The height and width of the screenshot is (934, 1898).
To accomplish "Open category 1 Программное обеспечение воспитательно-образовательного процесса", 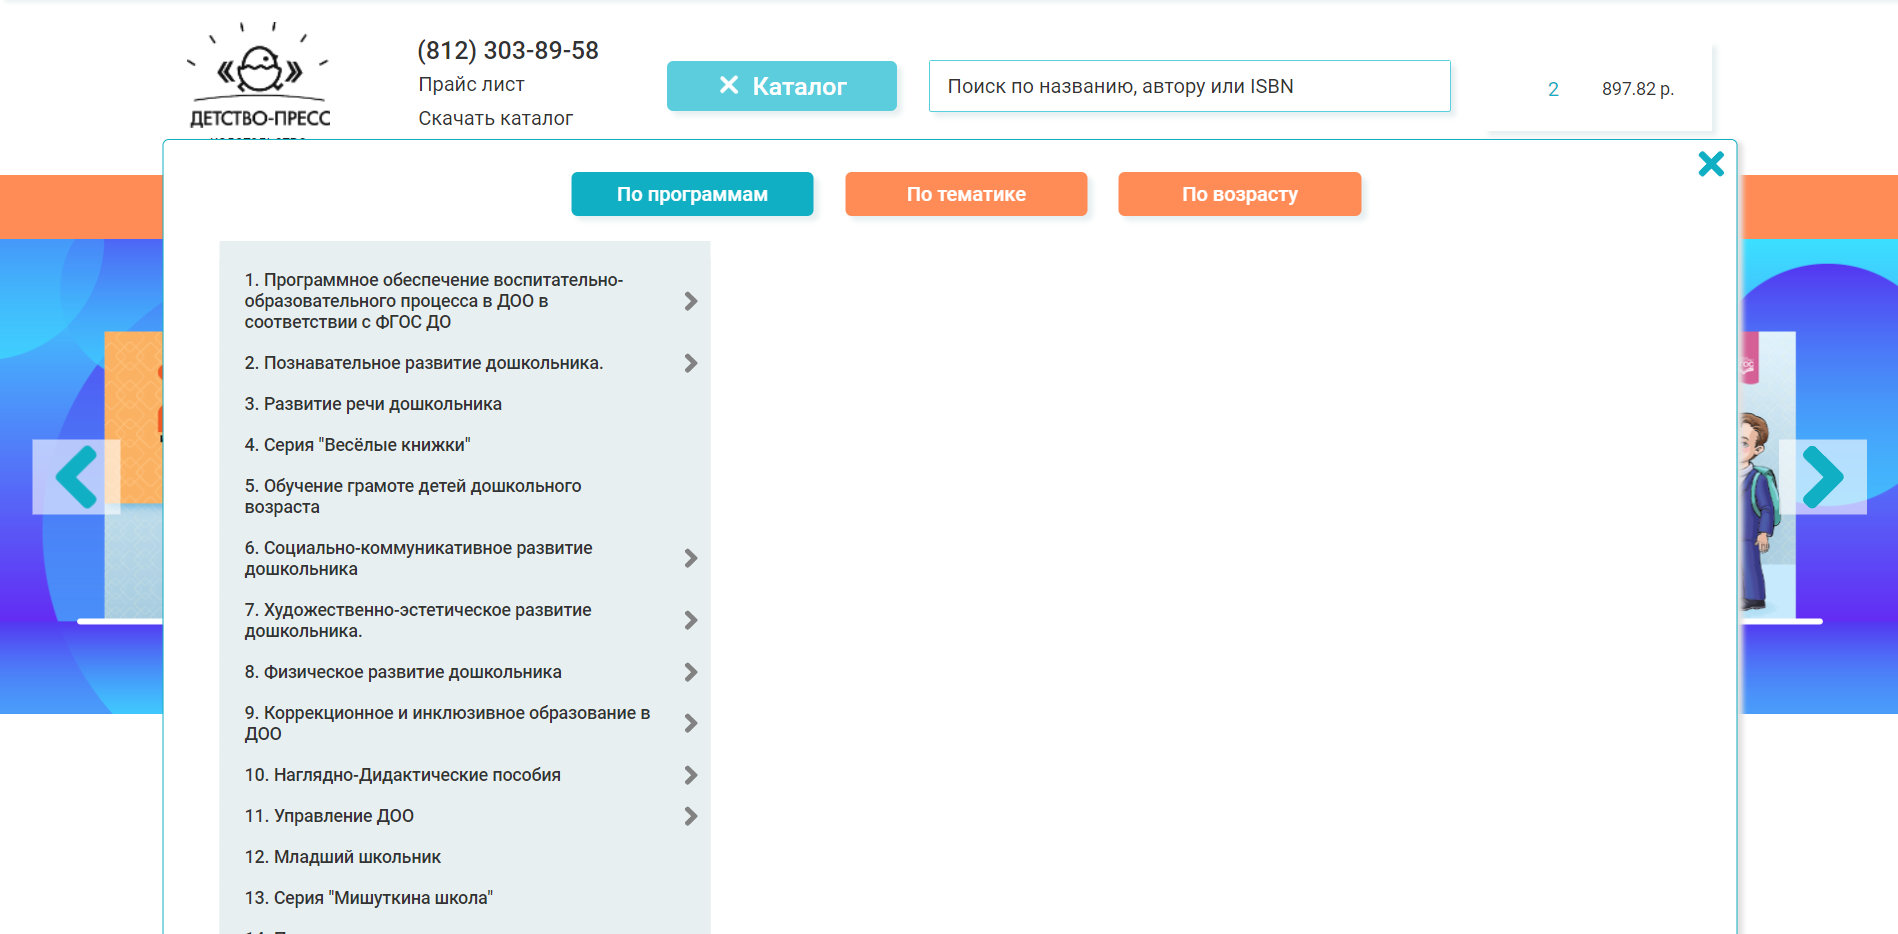I will pos(434,301).
